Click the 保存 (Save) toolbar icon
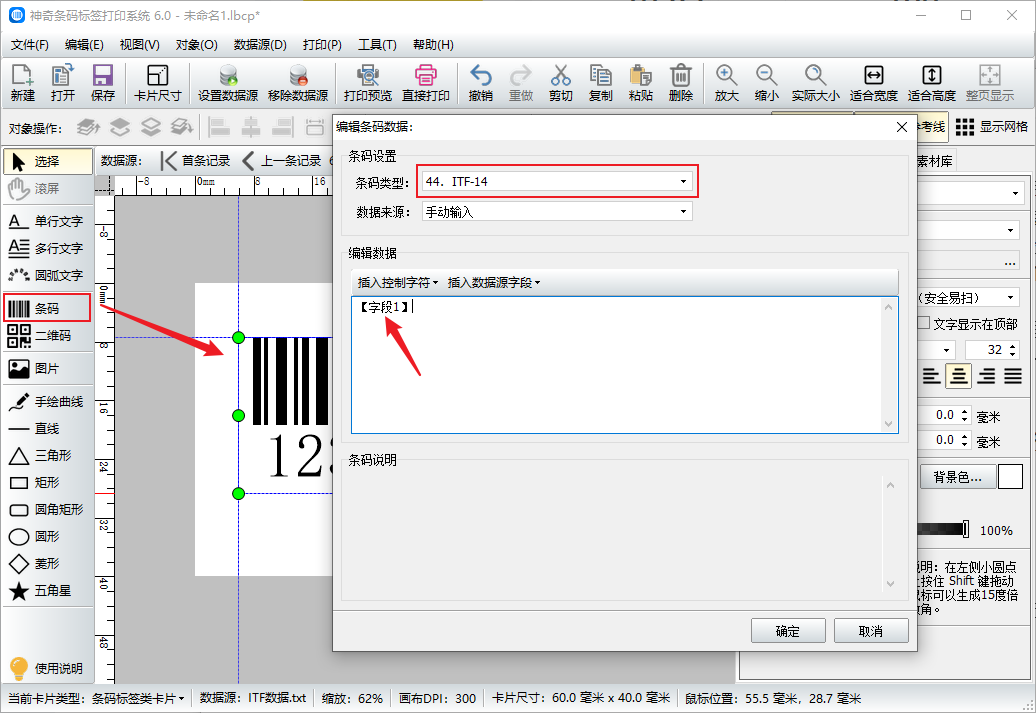Screen dimensions: 1036x713 point(102,83)
